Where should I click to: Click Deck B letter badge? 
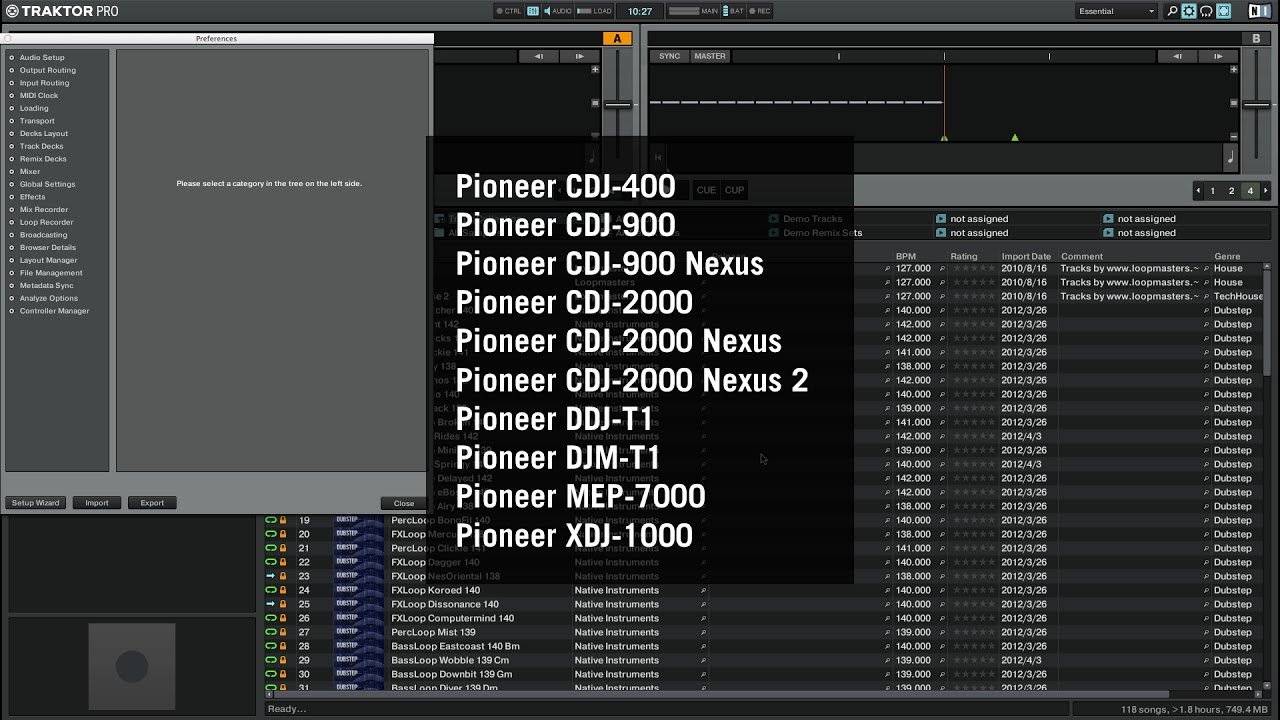pos(1256,39)
